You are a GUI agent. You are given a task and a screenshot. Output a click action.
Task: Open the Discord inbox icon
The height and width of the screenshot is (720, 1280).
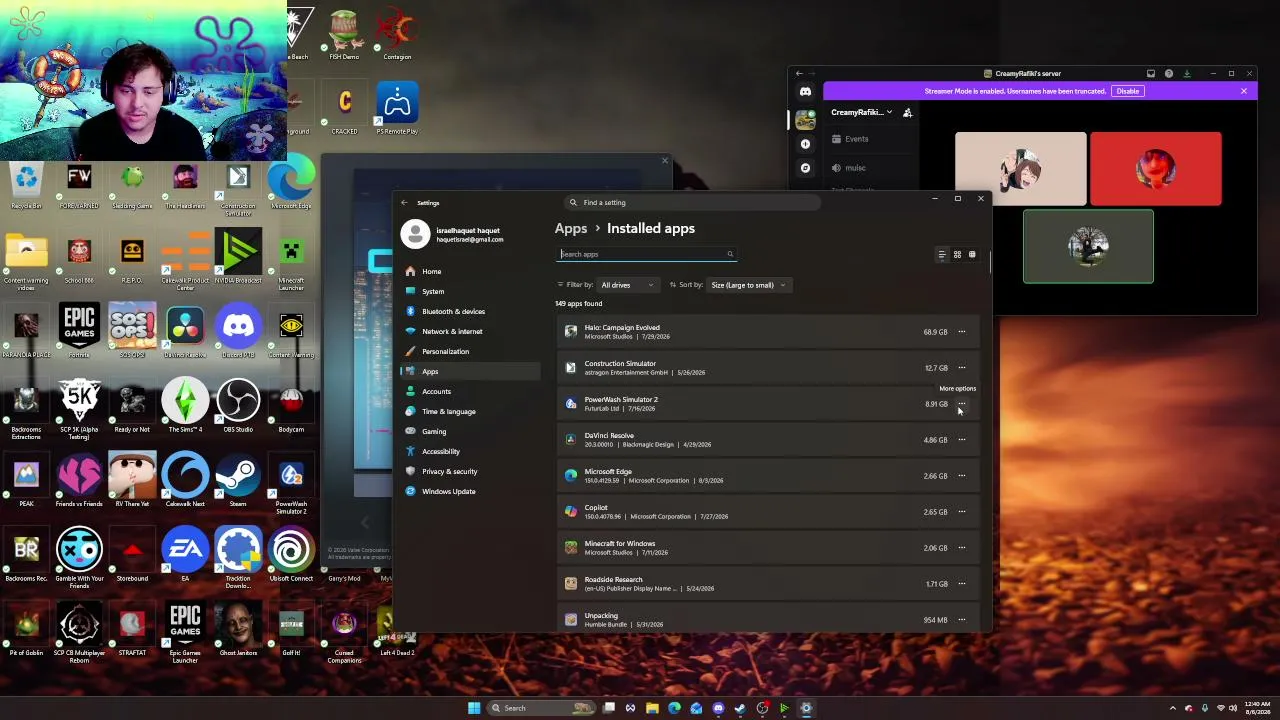[1151, 73]
